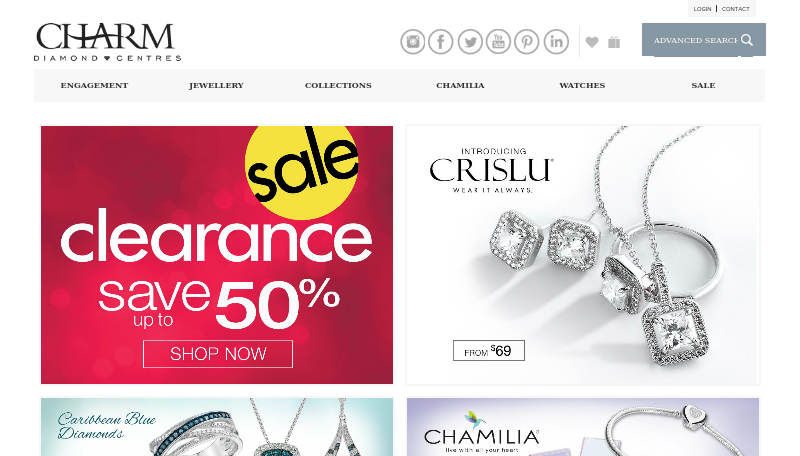Viewport: 800px width, 456px height.
Task: Click the Charm Diamond Centres logo
Action: [108, 42]
